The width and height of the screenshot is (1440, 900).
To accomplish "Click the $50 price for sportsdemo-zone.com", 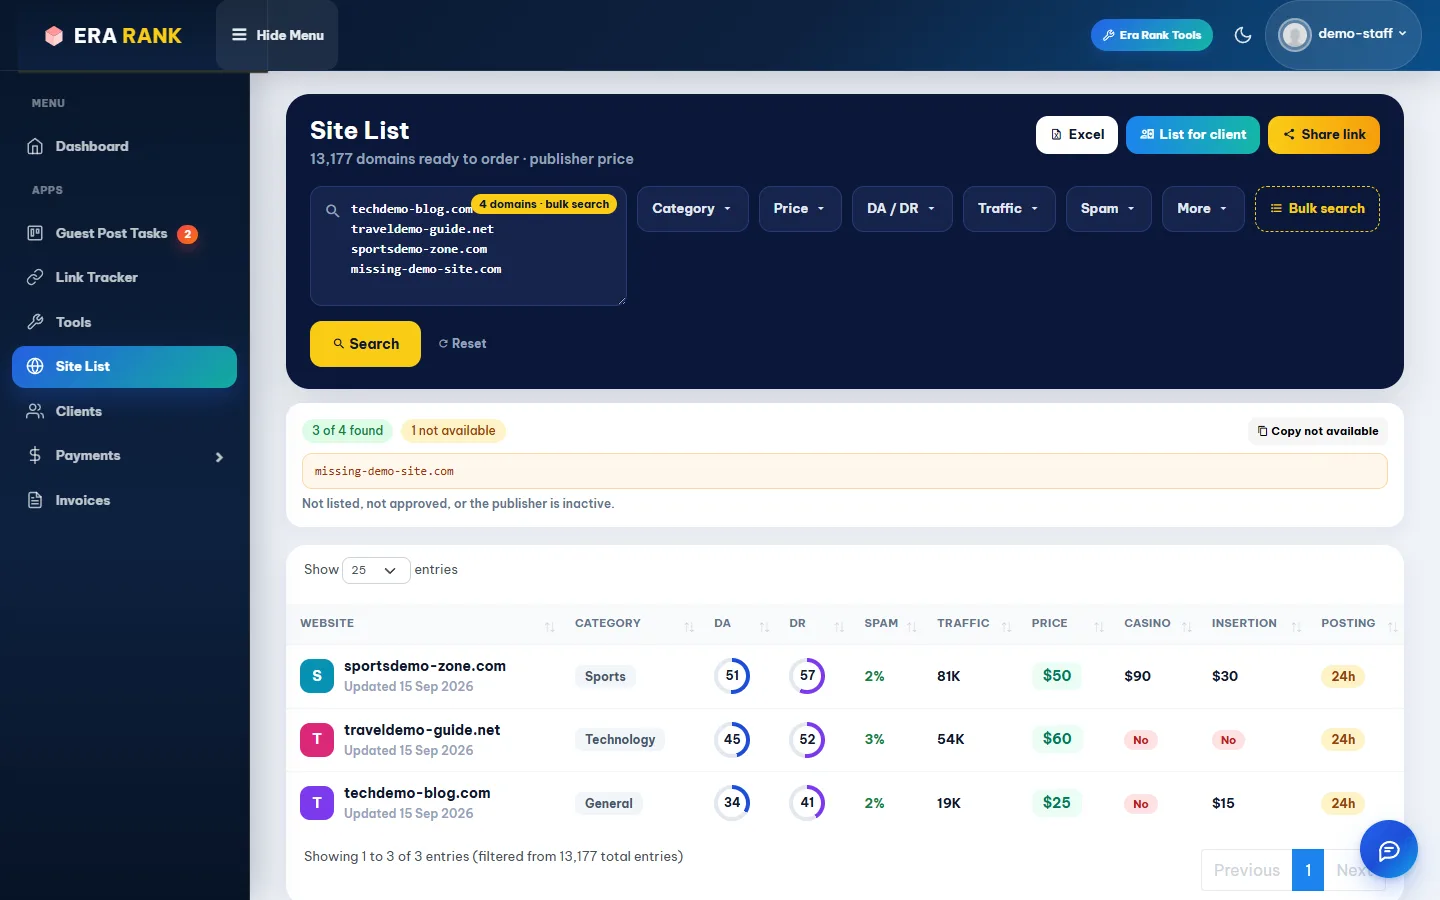I will tap(1057, 676).
